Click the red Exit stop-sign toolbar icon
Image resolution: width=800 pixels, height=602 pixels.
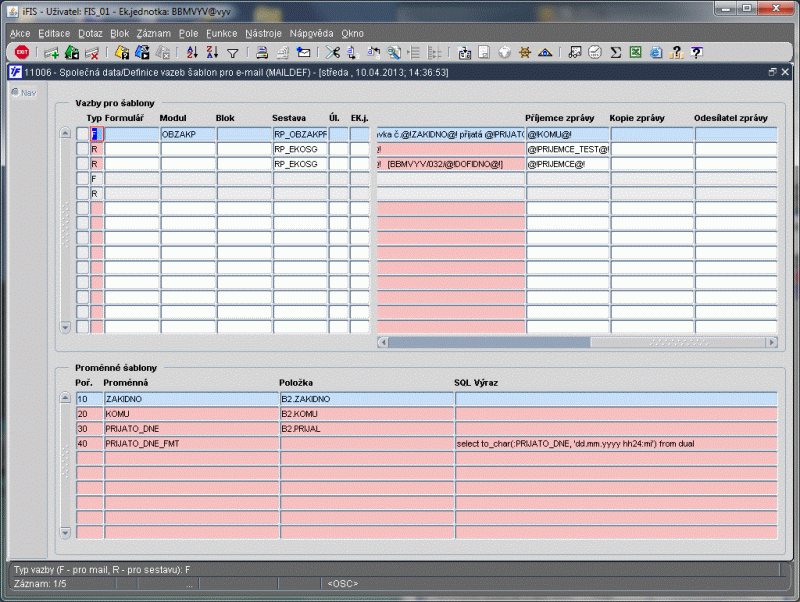(22, 52)
